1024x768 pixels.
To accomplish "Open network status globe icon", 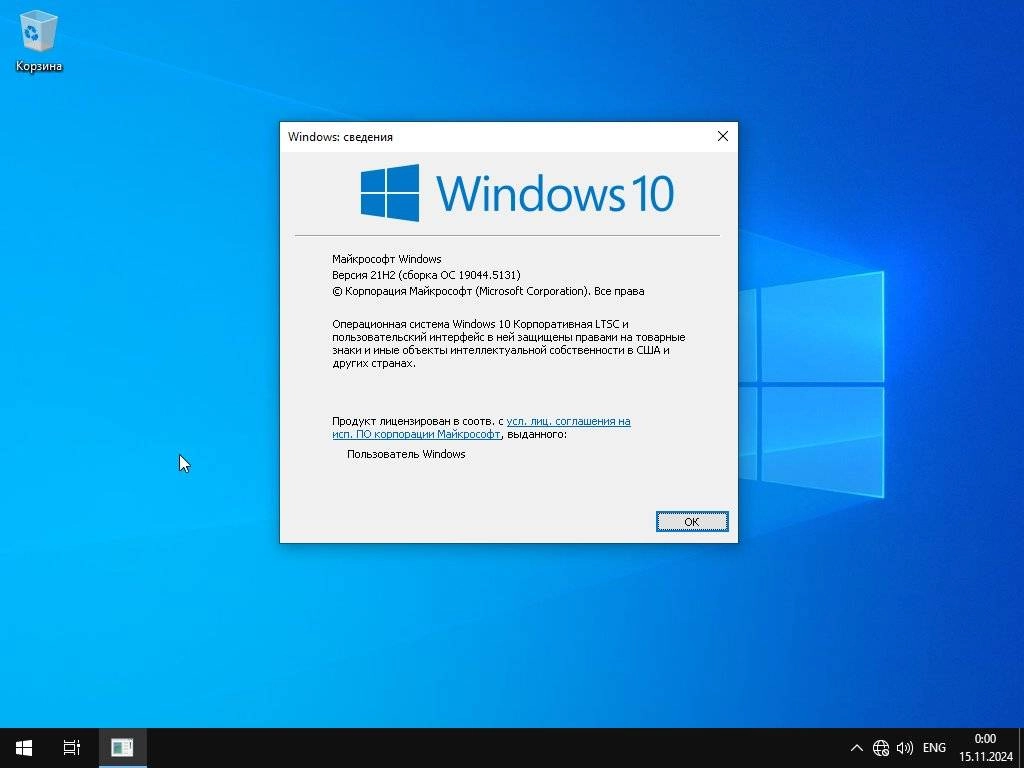I will point(881,748).
